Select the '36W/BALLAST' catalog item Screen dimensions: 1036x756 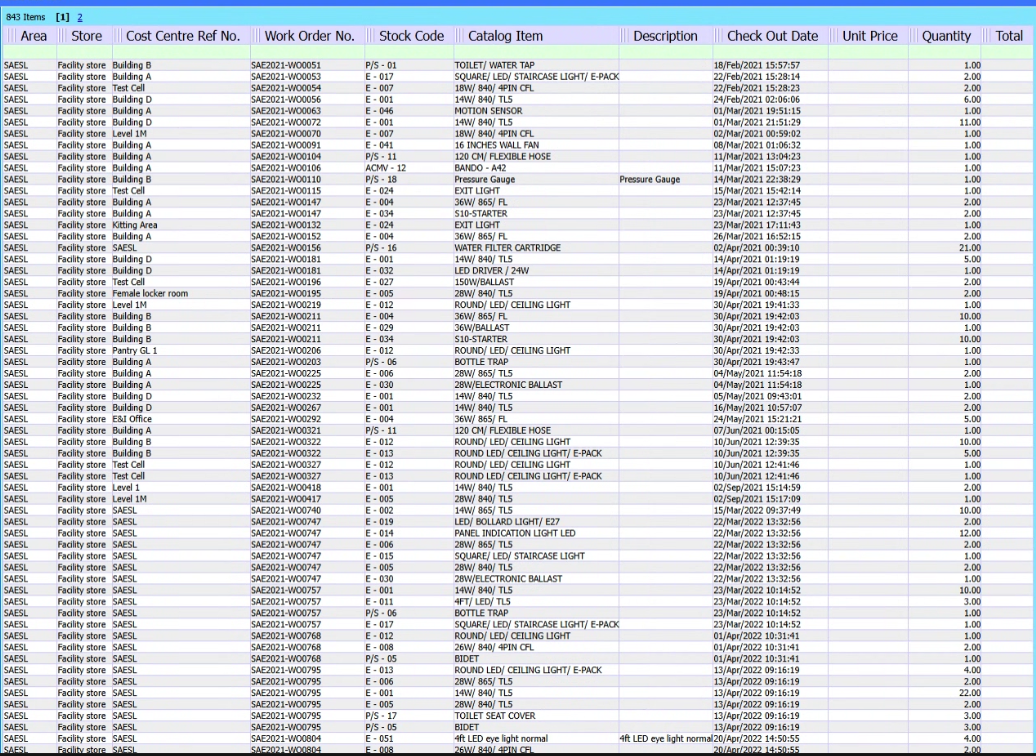[x=482, y=328]
